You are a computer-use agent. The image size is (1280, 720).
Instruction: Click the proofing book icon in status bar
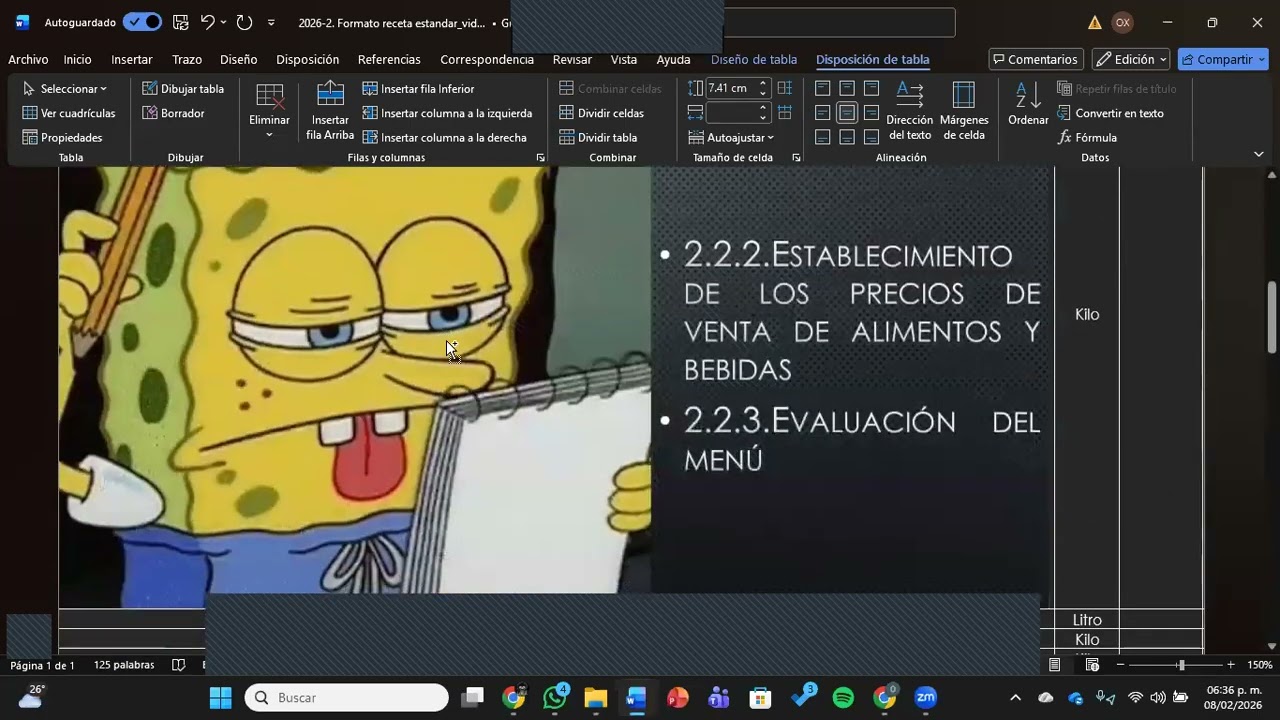pyautogui.click(x=178, y=665)
